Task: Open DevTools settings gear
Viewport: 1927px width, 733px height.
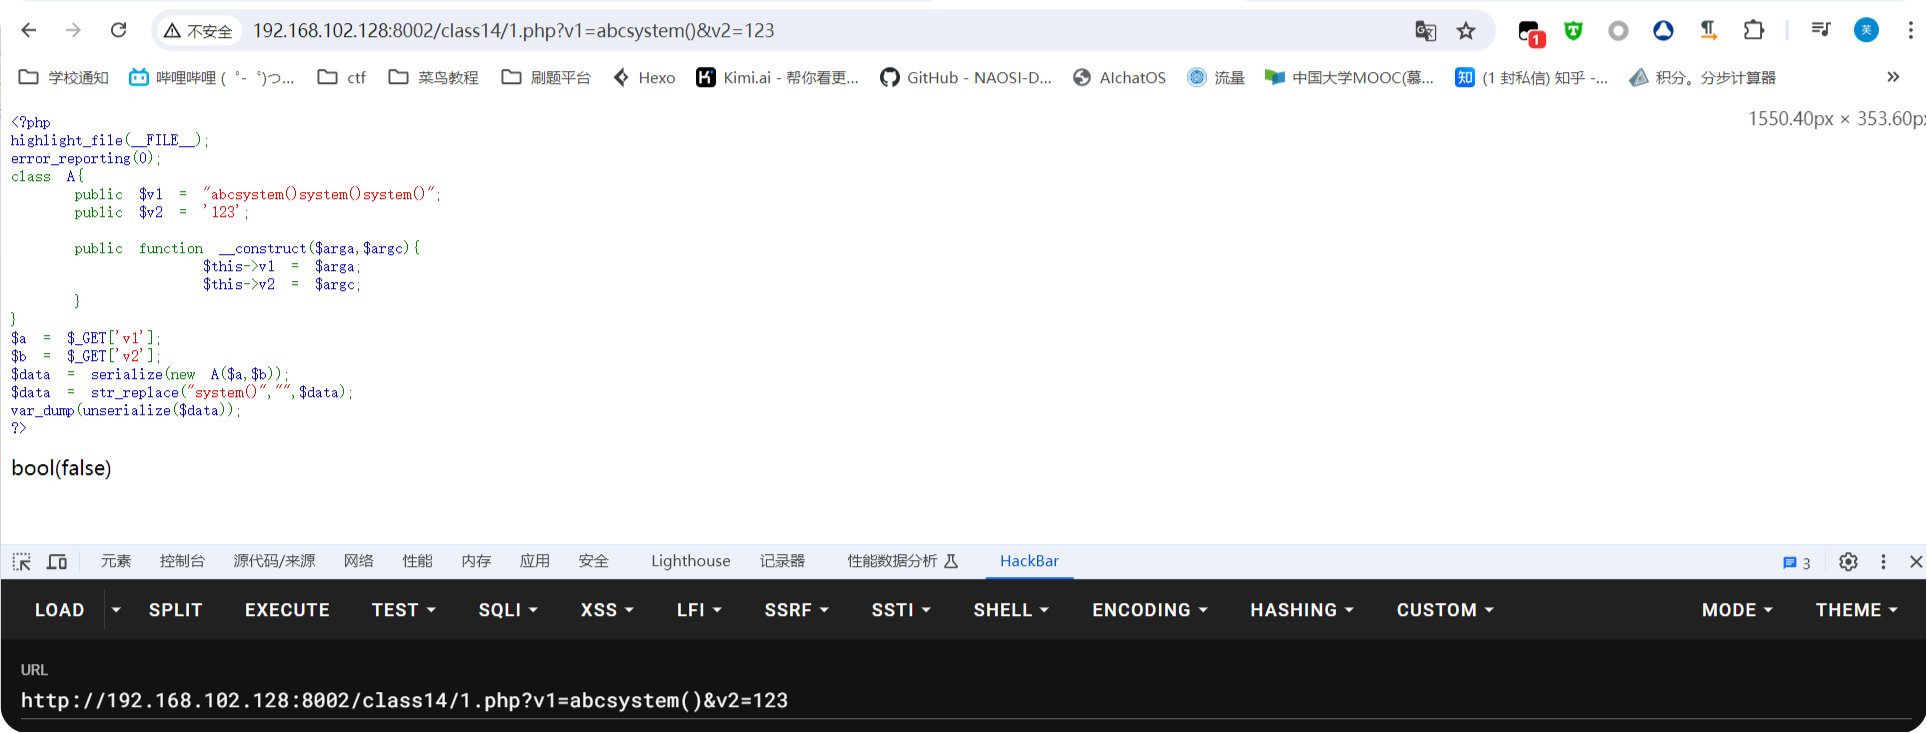Action: pos(1848,562)
